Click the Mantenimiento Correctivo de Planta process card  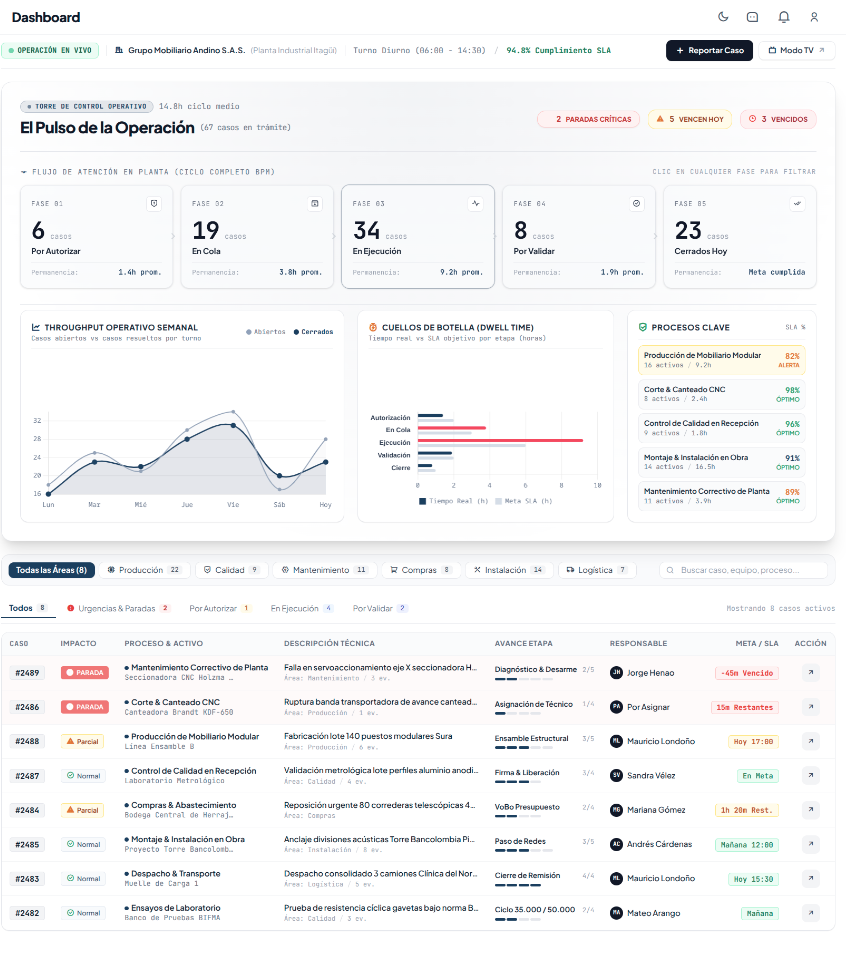coord(721,496)
